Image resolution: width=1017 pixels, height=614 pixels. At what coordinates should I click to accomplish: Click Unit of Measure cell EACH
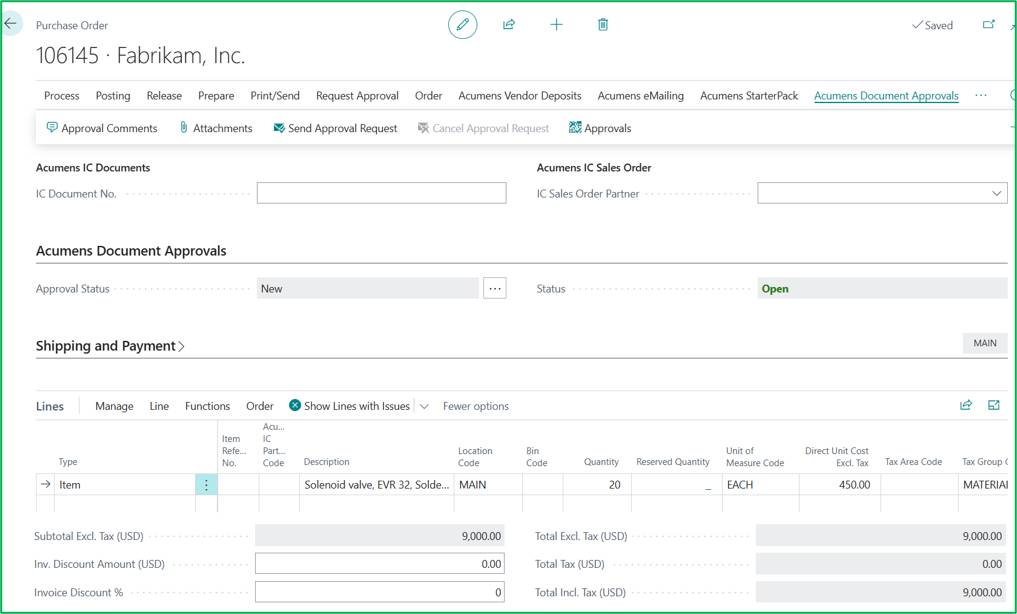pos(760,484)
